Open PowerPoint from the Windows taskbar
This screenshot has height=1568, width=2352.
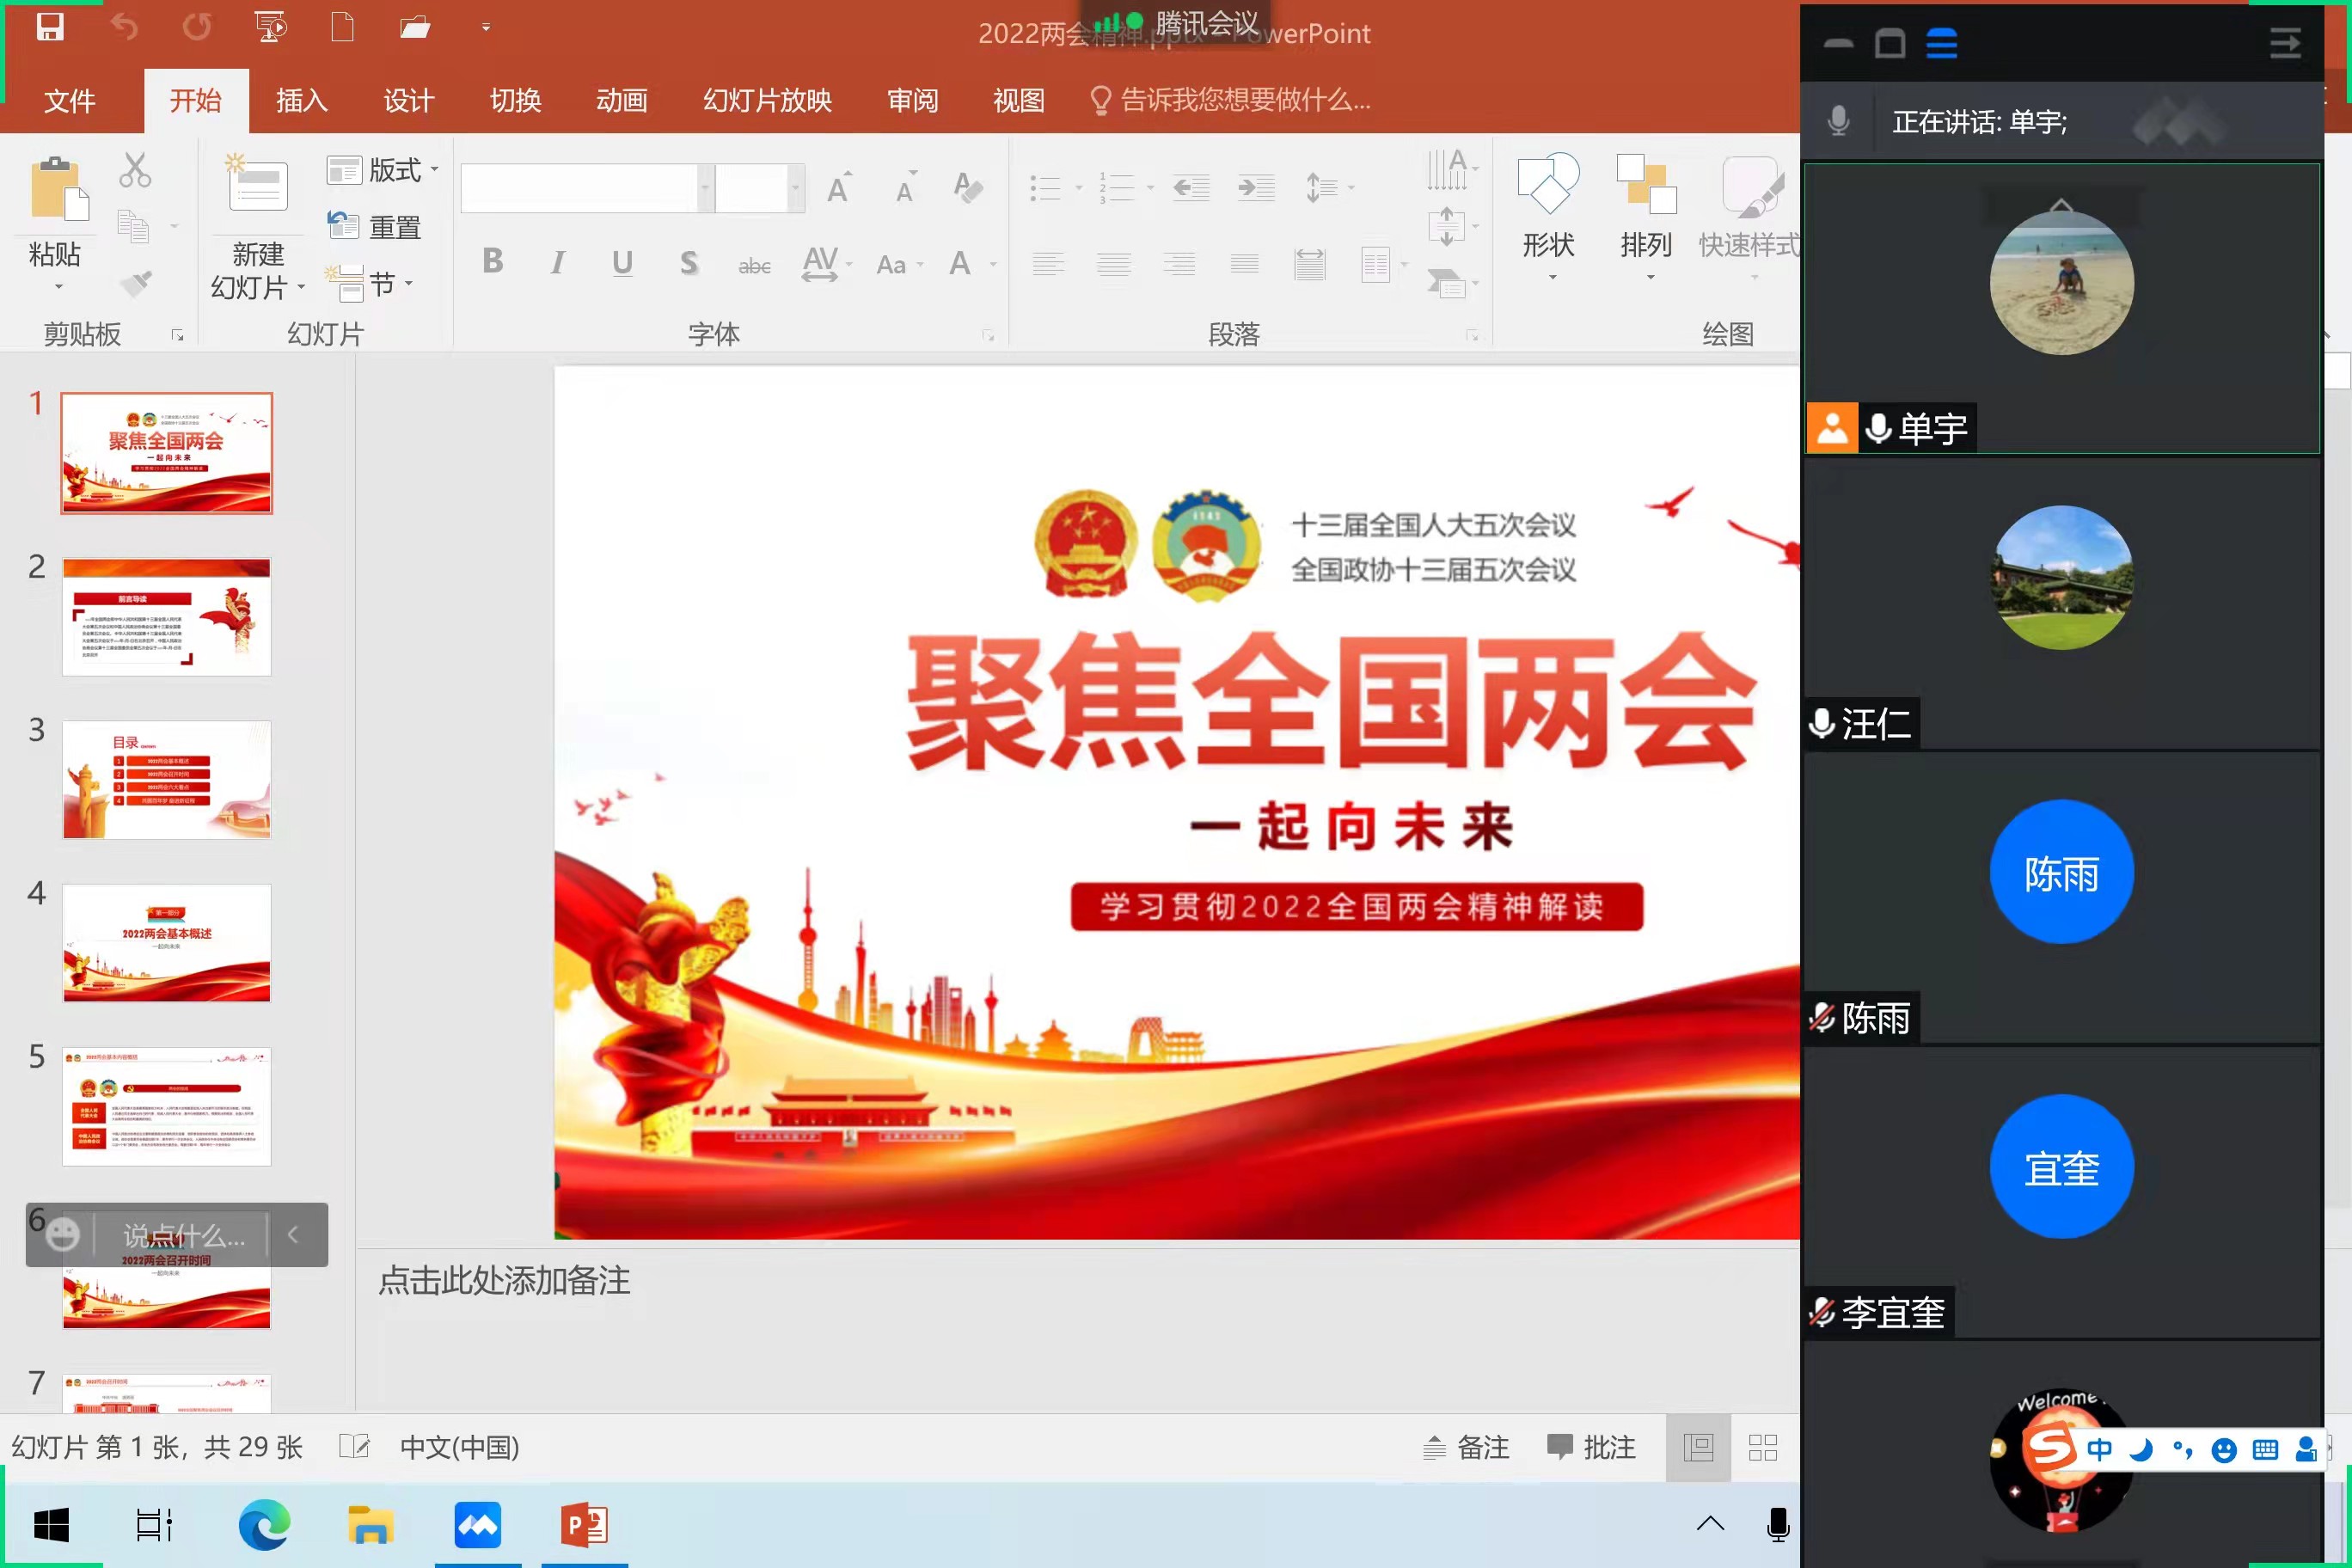point(584,1525)
